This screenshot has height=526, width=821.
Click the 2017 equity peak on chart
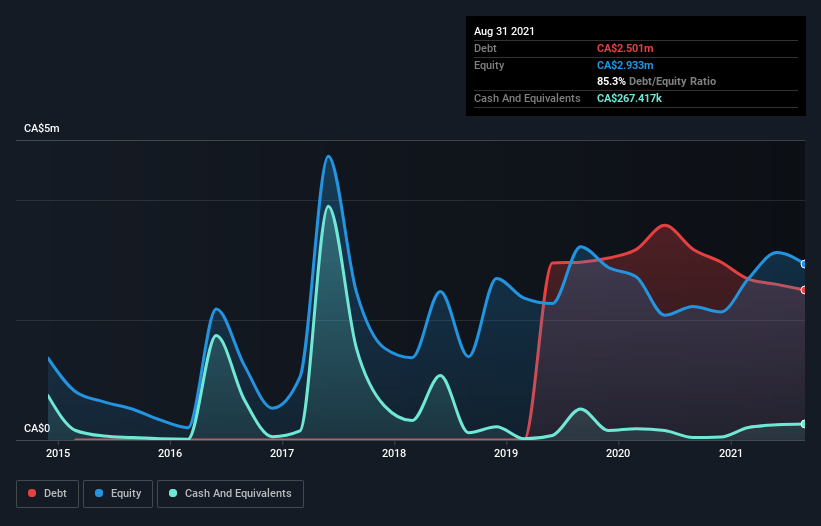coord(328,156)
